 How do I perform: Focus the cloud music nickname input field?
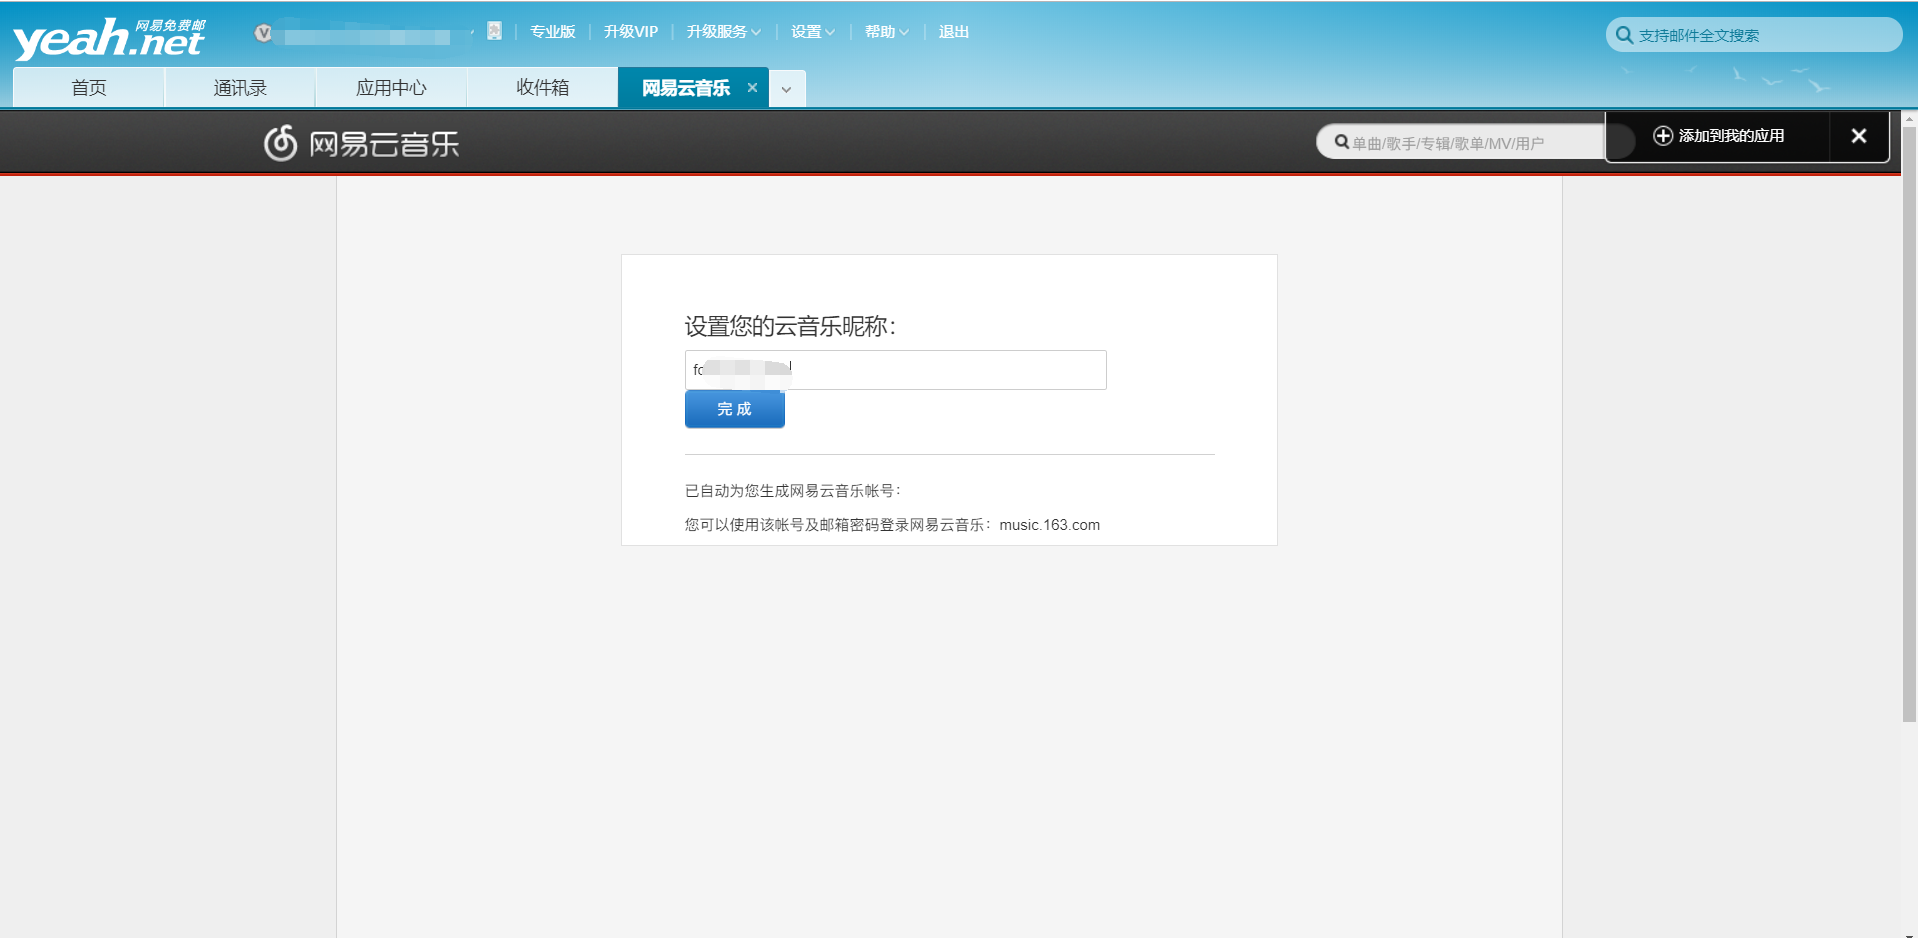896,370
